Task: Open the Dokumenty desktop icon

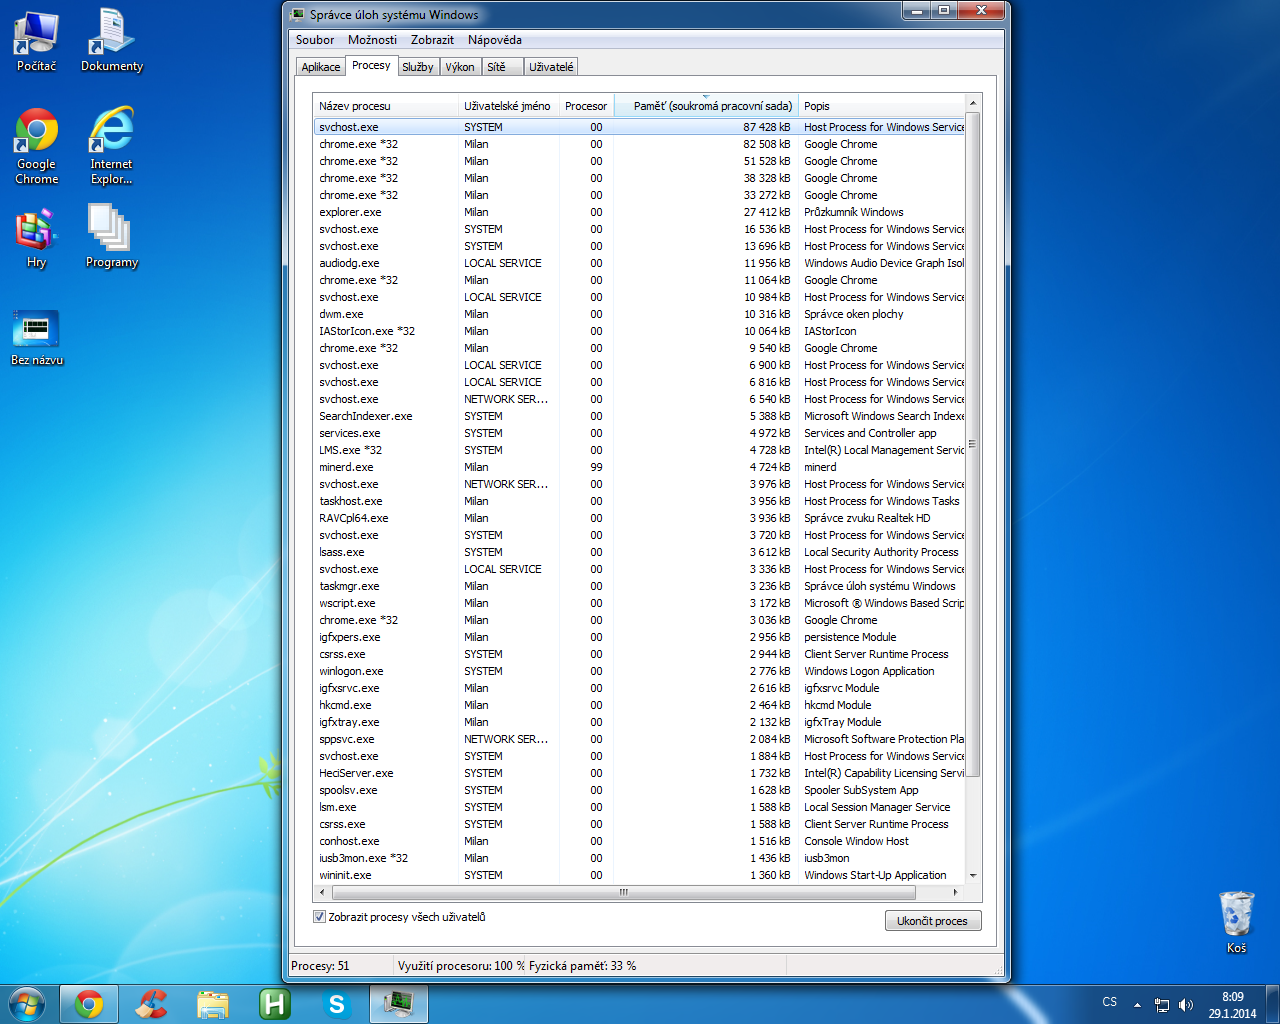Action: [112, 41]
